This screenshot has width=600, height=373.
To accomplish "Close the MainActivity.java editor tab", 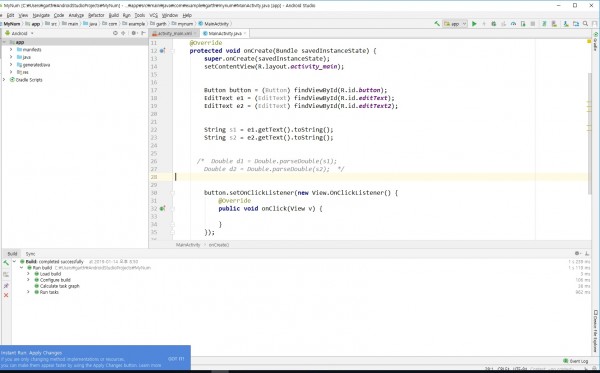I will pyautogui.click(x=245, y=33).
